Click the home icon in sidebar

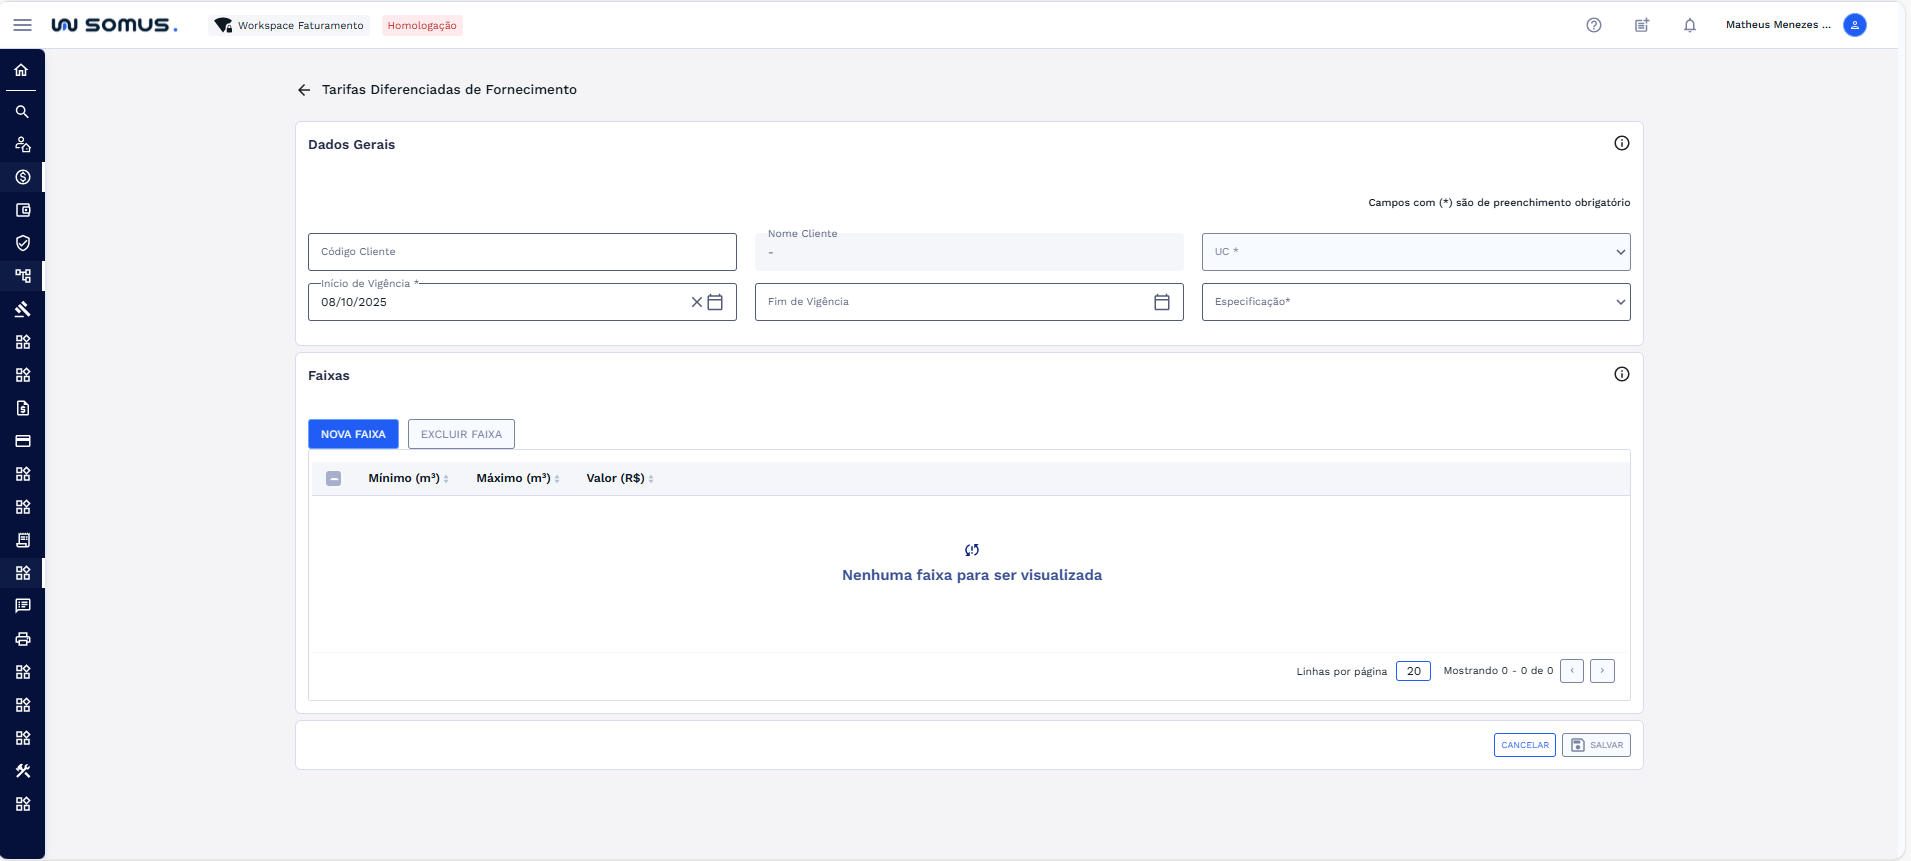coord(22,70)
